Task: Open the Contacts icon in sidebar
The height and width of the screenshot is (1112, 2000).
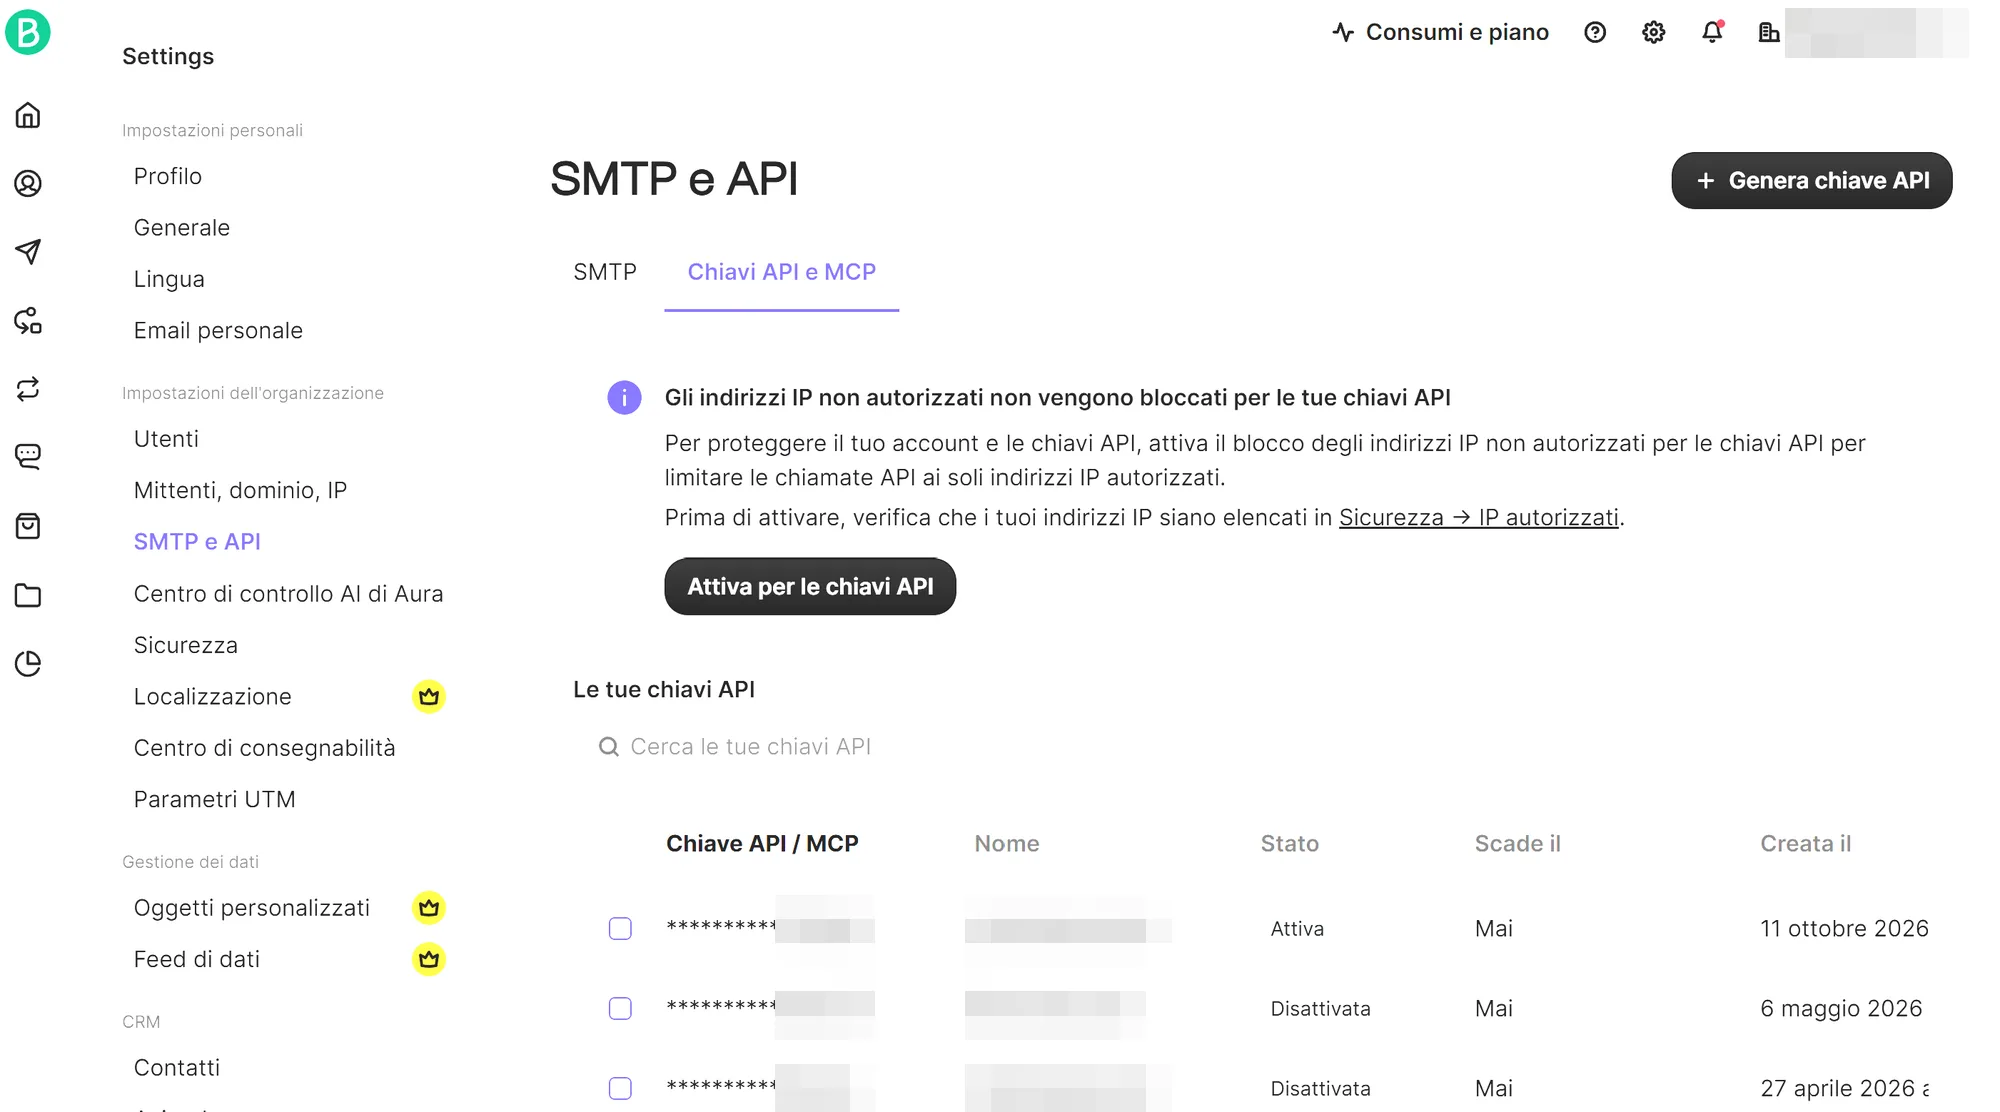Action: click(x=28, y=183)
